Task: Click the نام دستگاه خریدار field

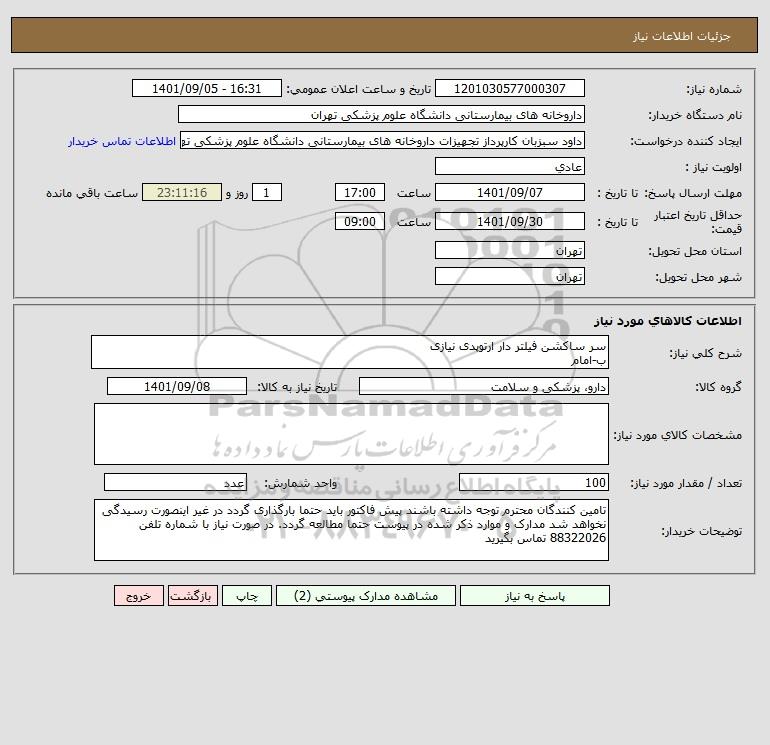Action: (381, 114)
